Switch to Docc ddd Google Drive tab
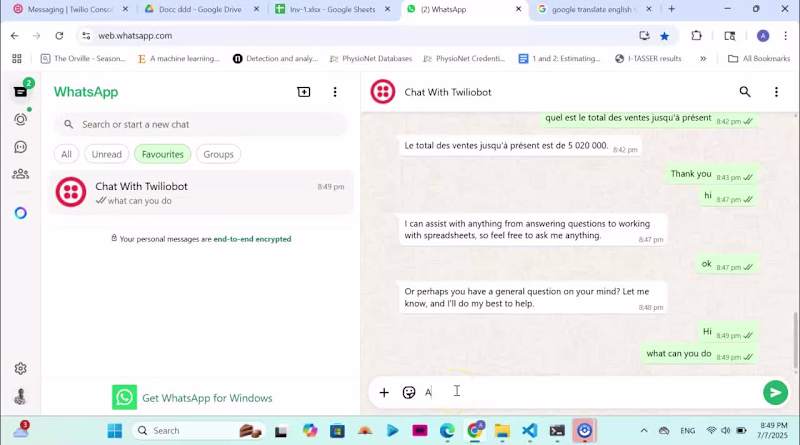The height and width of the screenshot is (445, 800). coord(200,9)
